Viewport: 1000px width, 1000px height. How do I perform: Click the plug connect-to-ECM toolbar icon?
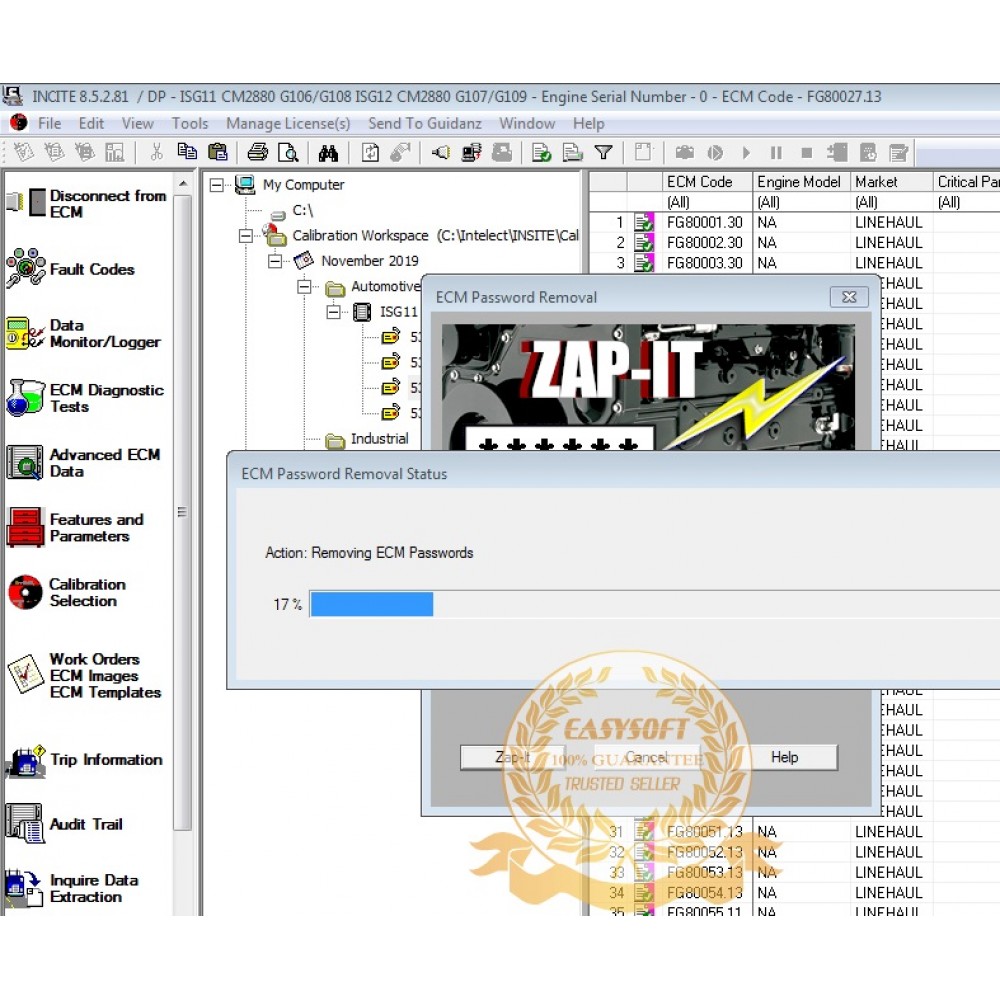click(441, 152)
